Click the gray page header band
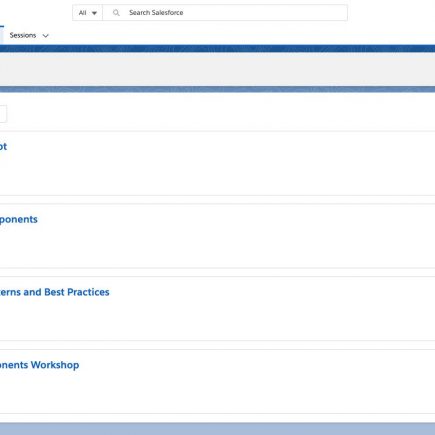This screenshot has width=435, height=435. (217, 69)
